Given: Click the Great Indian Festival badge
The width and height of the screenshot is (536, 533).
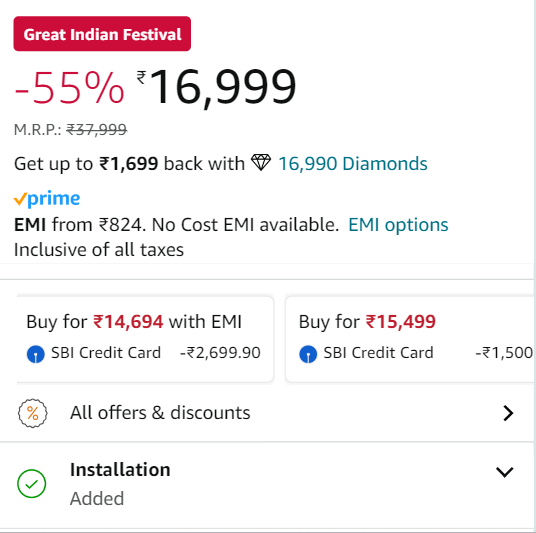Looking at the screenshot, I should pyautogui.click(x=102, y=34).
